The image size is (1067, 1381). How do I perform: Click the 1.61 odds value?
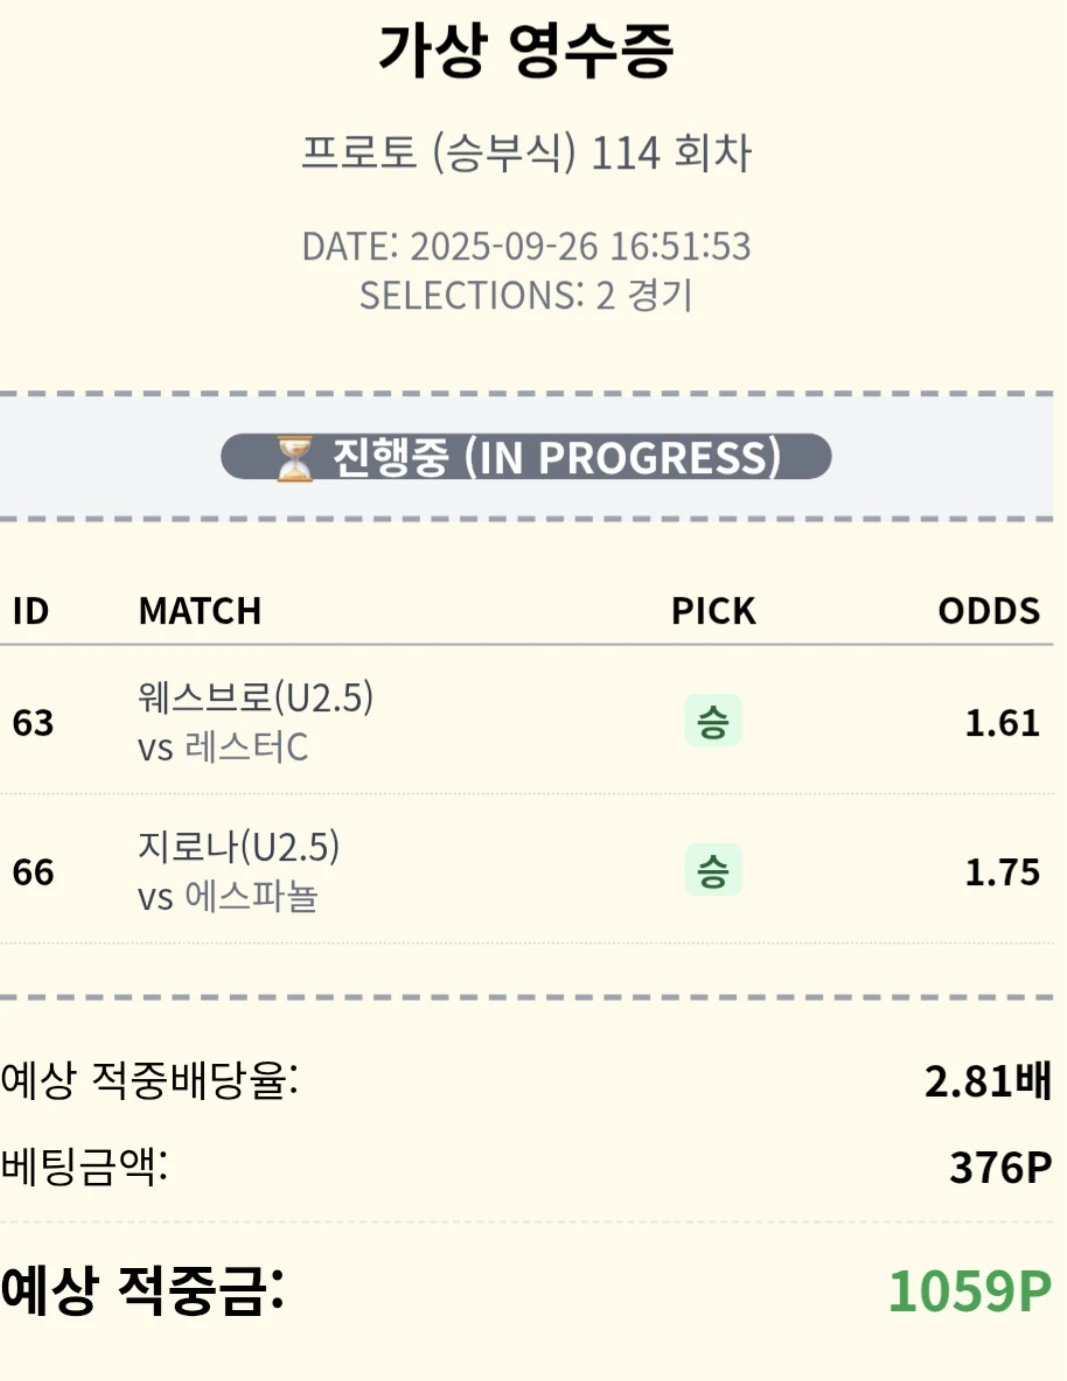[x=1001, y=722]
